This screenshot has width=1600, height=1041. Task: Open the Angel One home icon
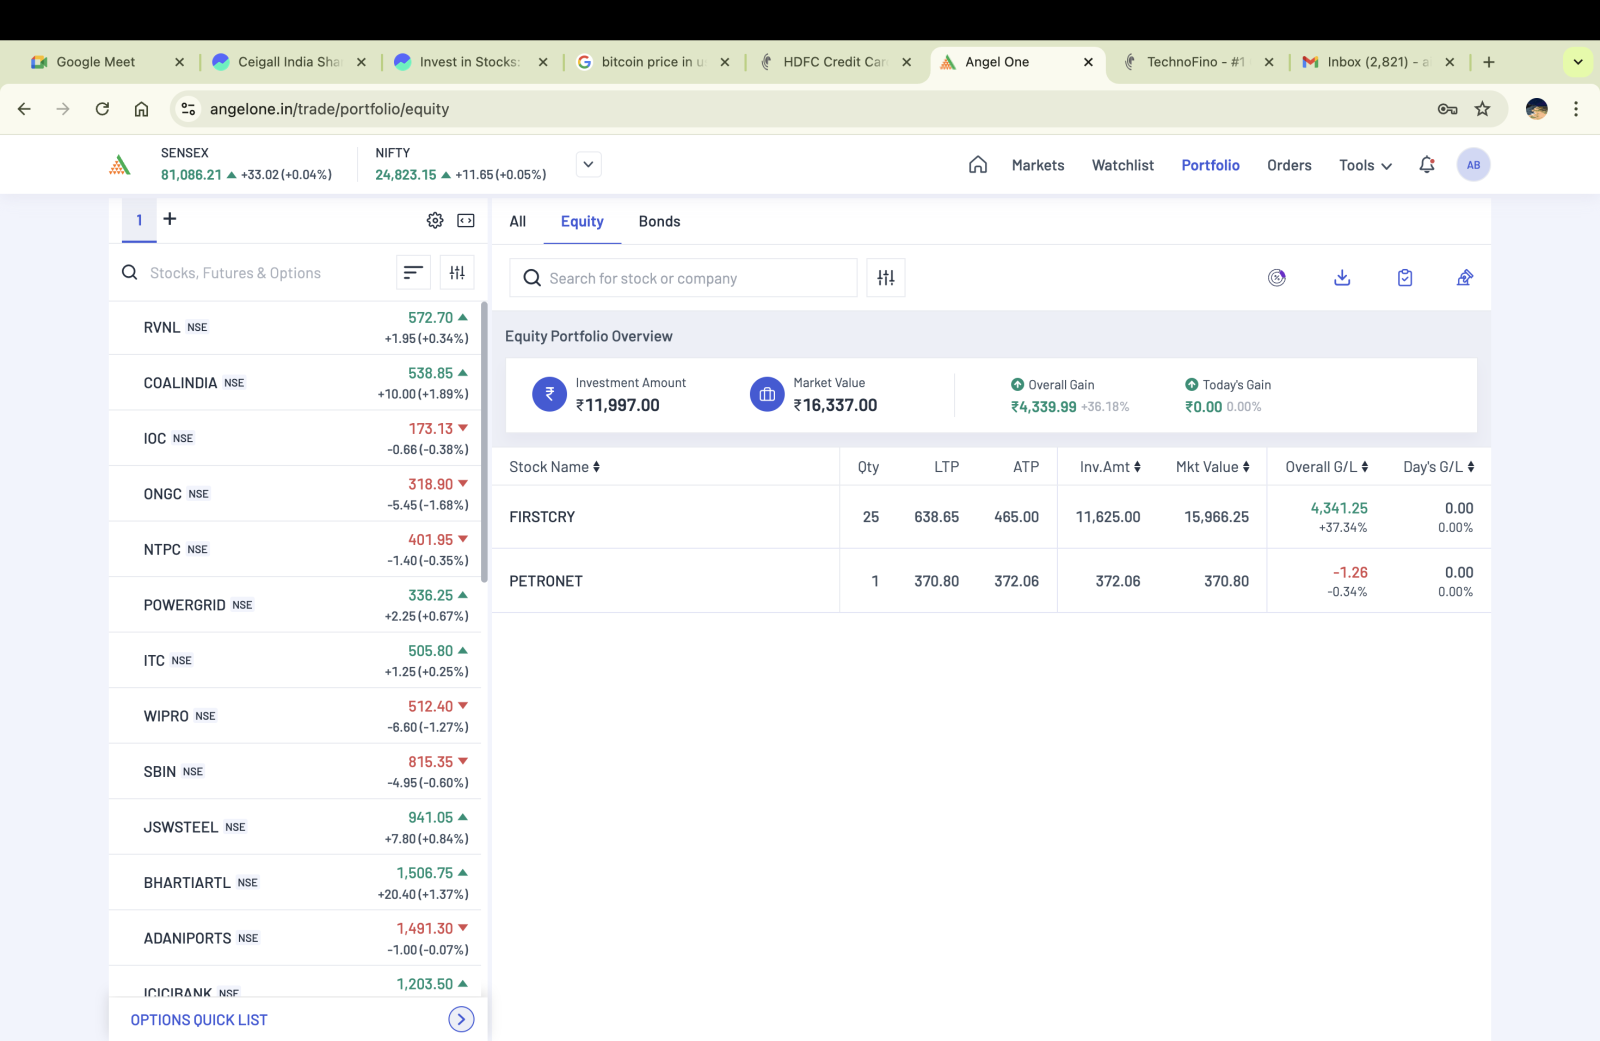(978, 165)
